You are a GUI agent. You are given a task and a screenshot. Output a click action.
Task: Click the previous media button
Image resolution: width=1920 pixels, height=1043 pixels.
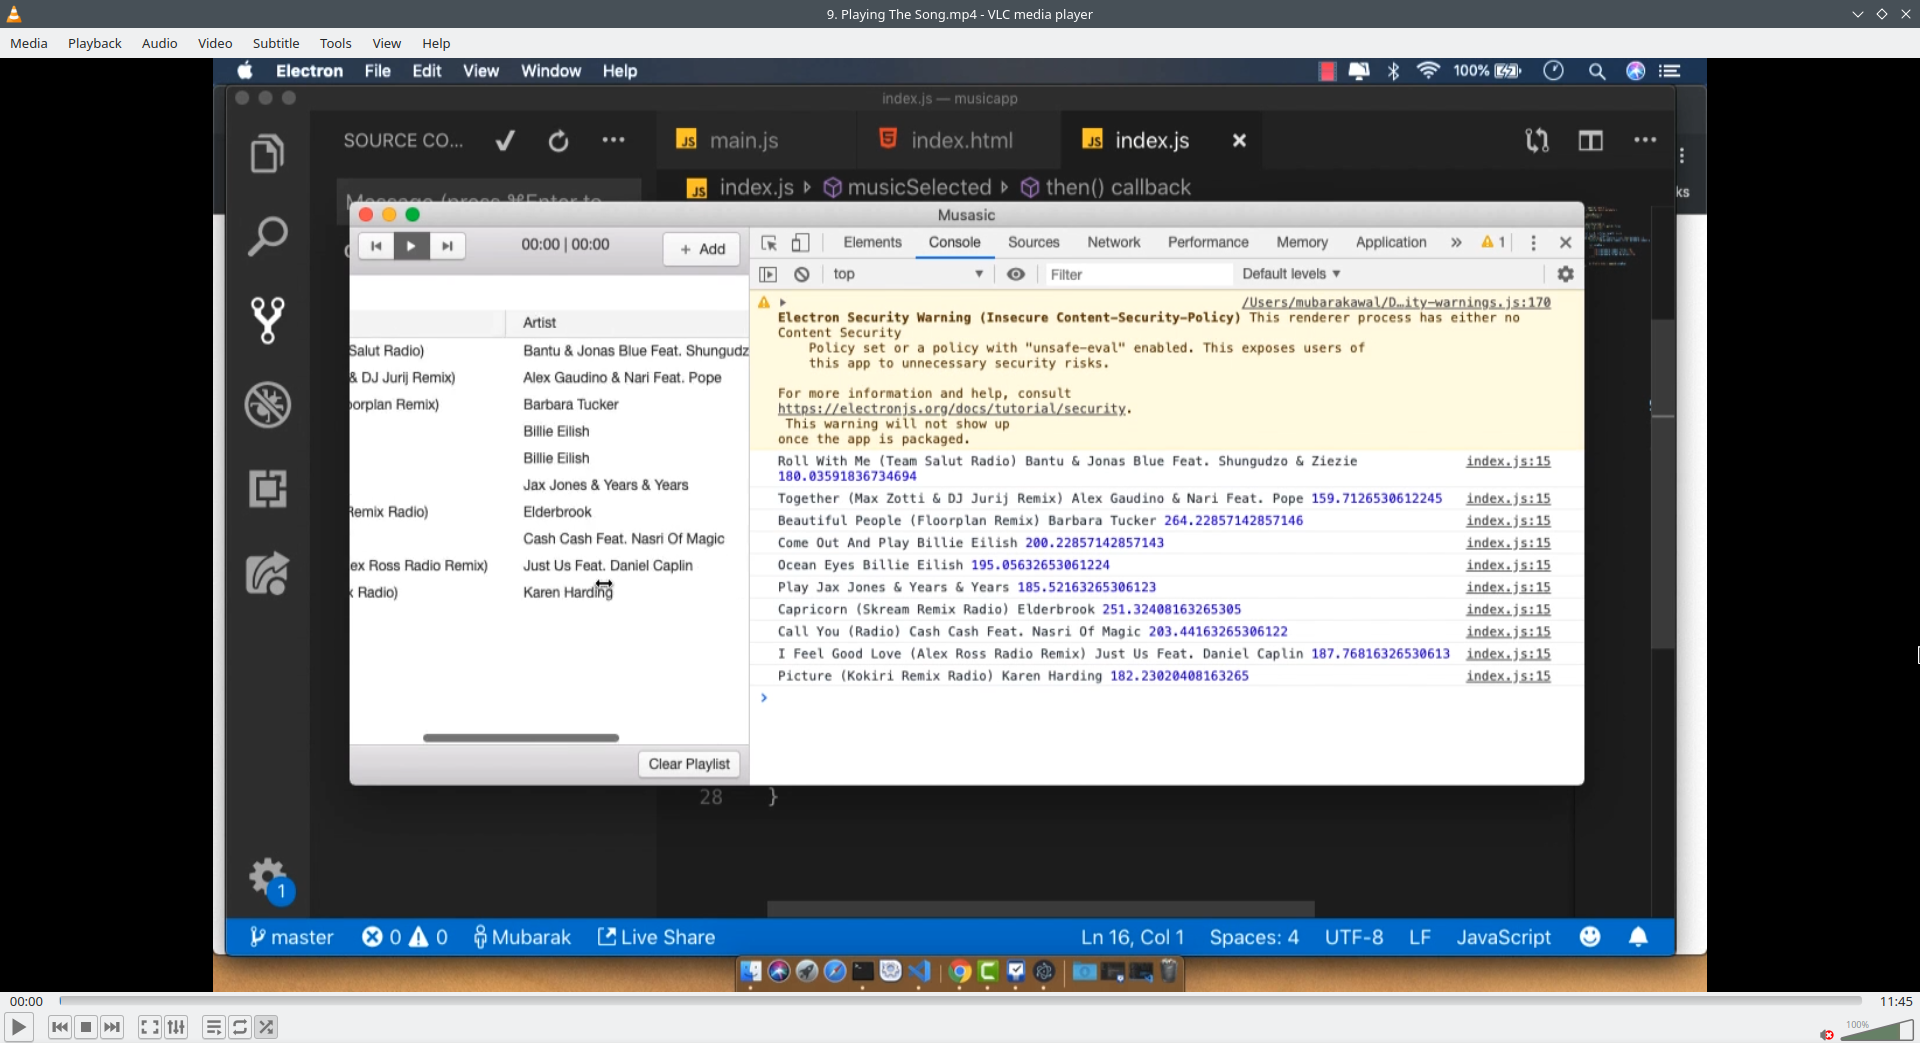pyautogui.click(x=60, y=1027)
